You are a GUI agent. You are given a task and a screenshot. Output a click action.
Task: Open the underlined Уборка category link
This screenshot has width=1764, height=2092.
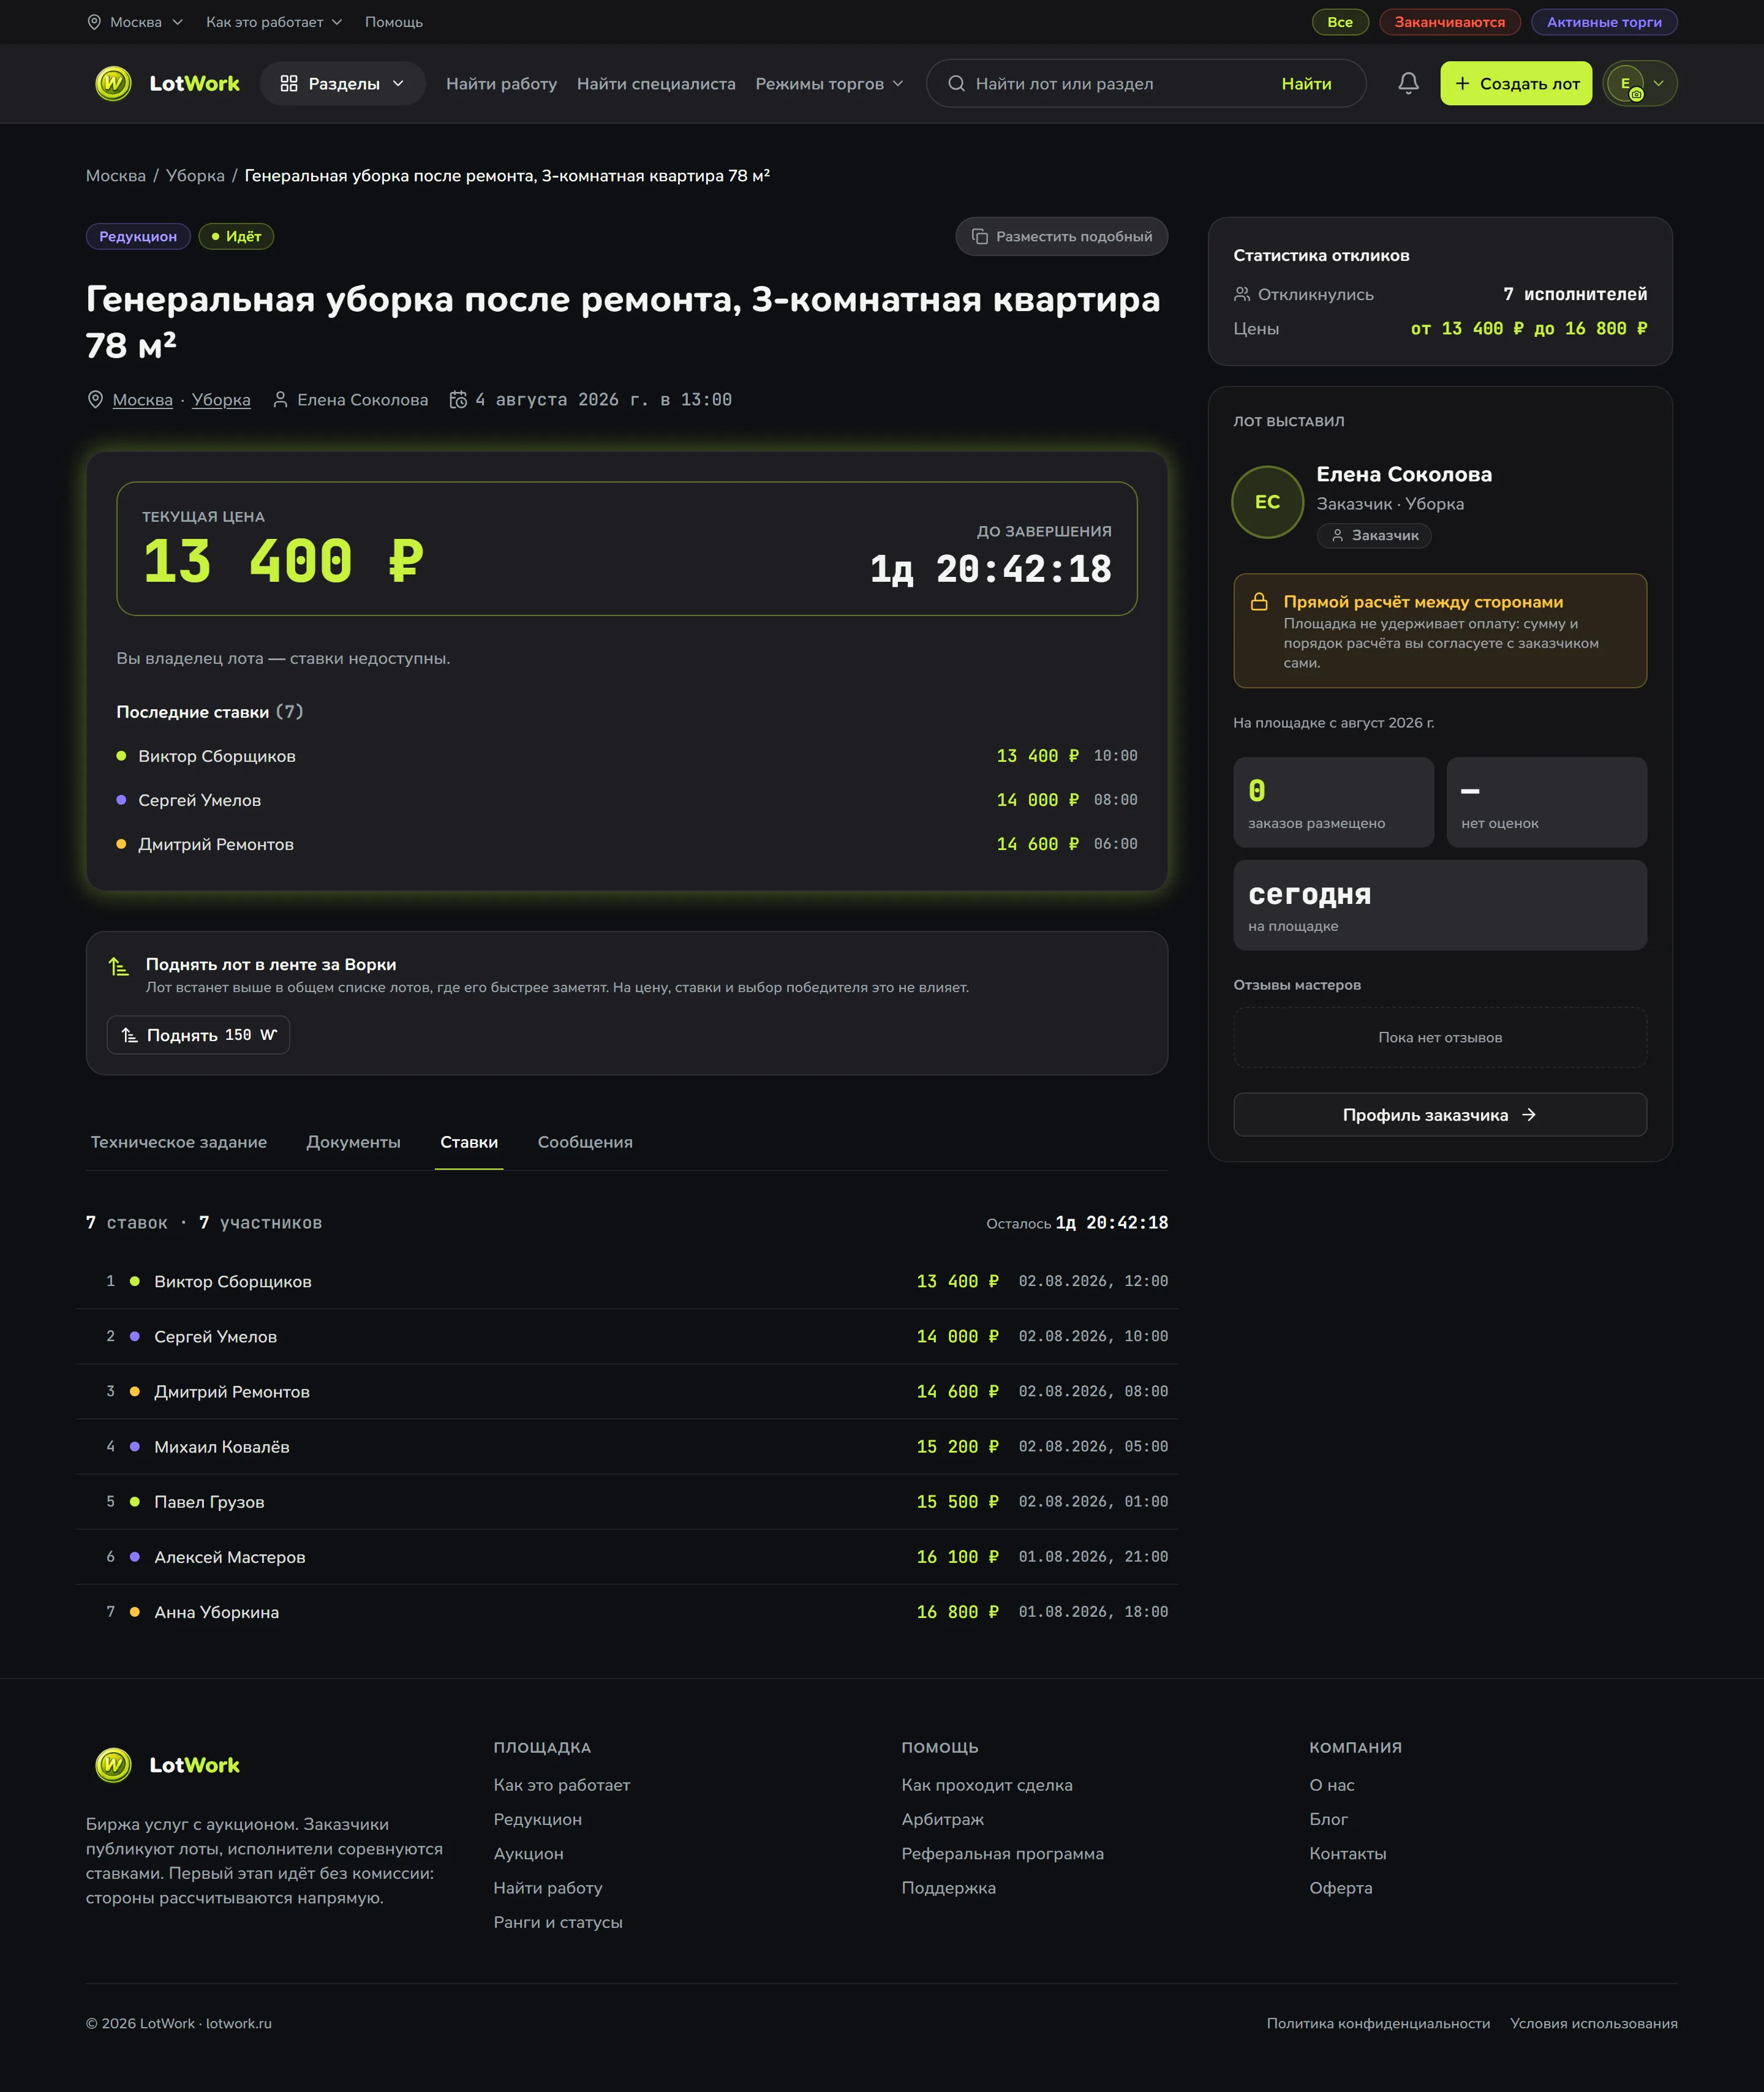[221, 400]
